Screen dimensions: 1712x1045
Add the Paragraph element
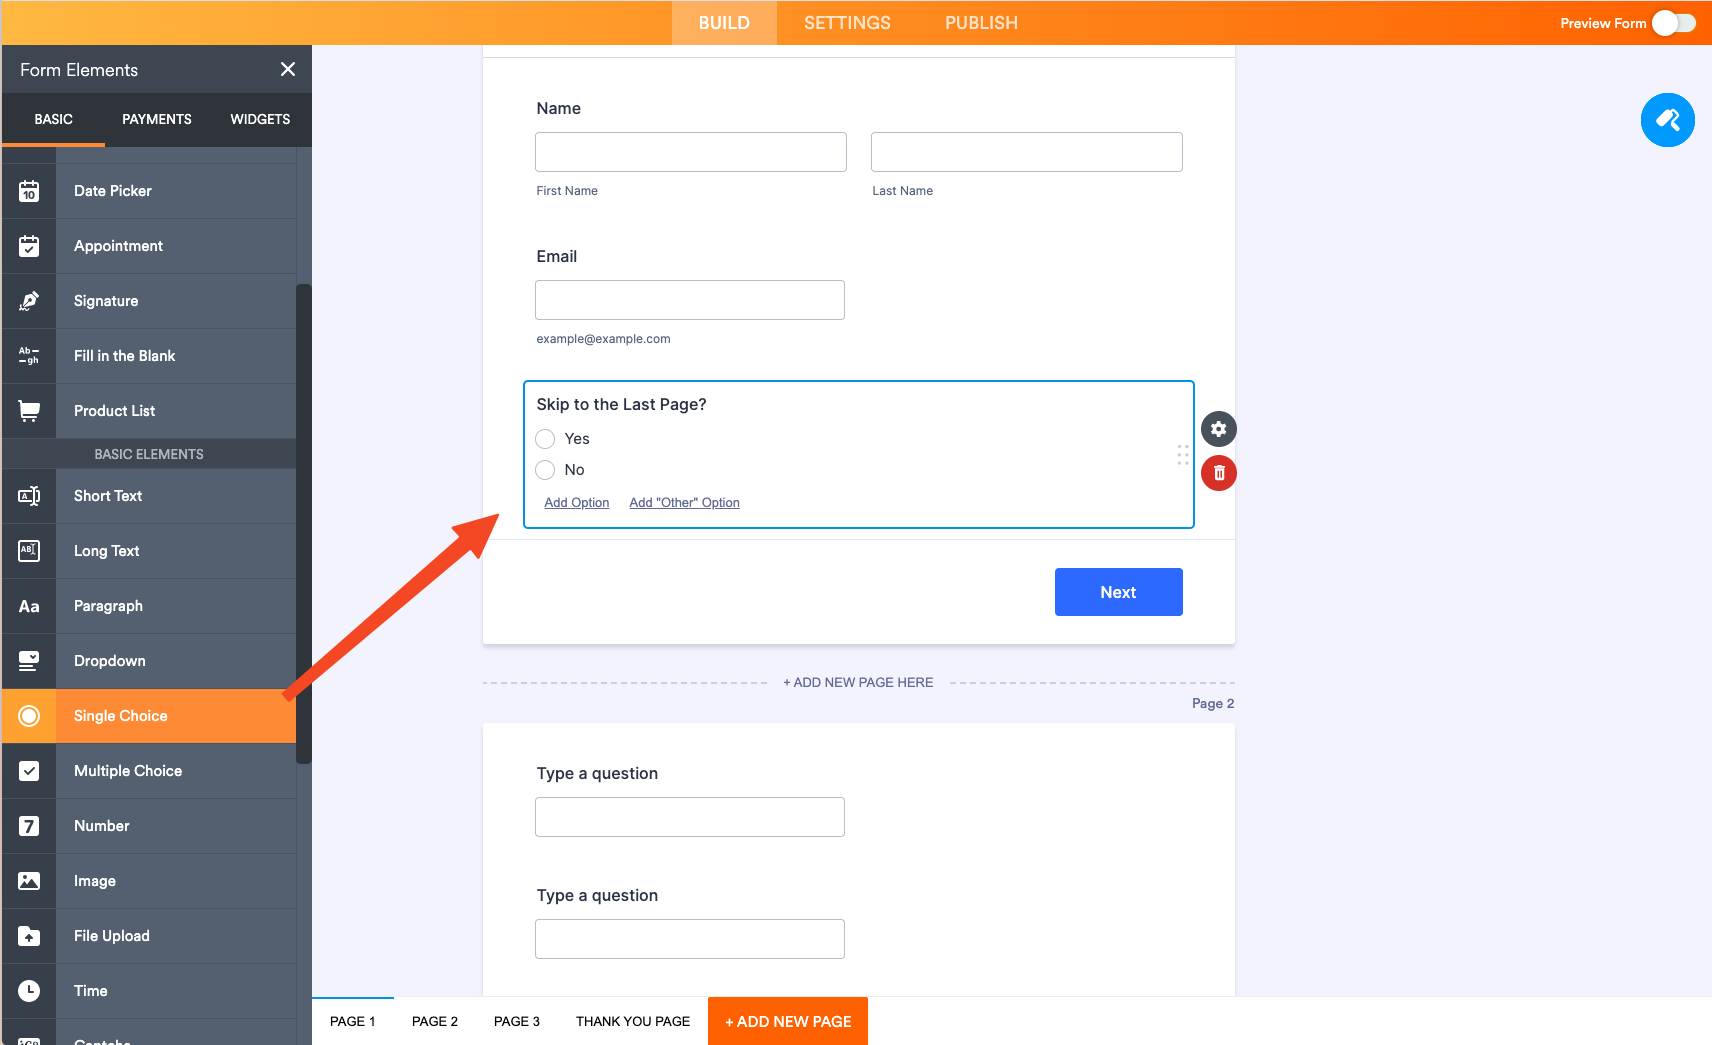149,606
